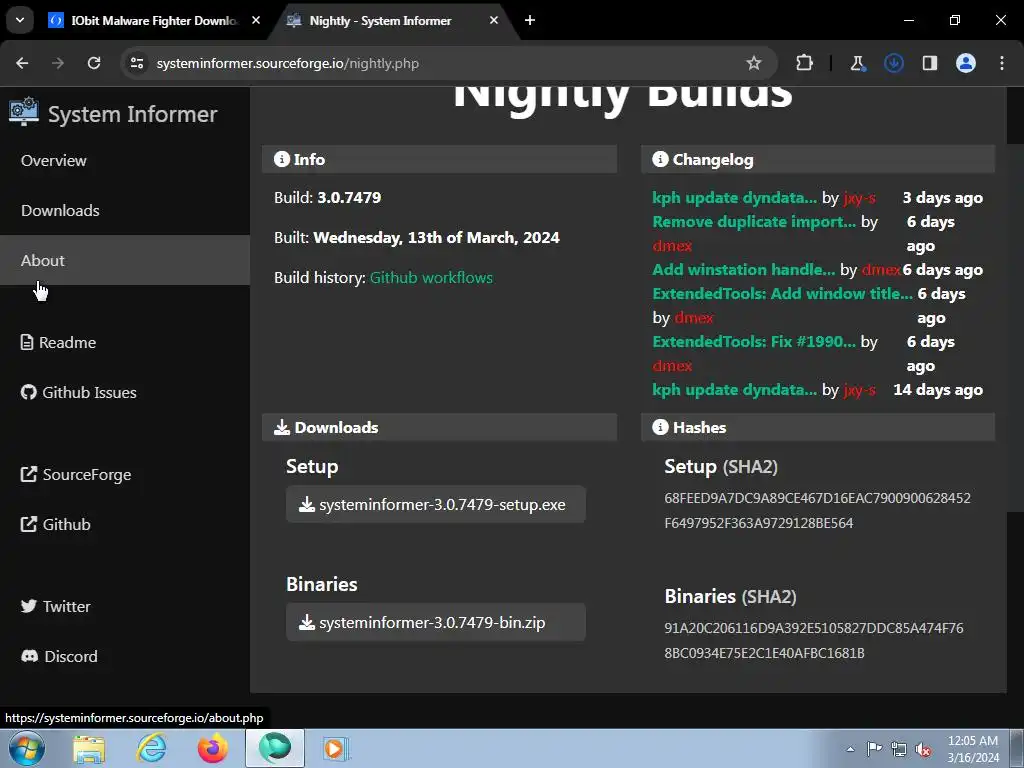1024x768 pixels.
Task: Show downloads via the blue download icon
Action: 893,63
